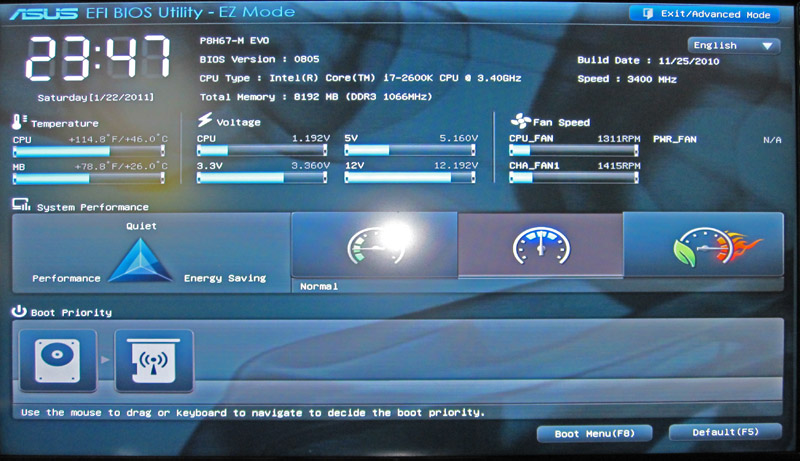This screenshot has width=800, height=461.
Task: Click the BIOS Version : 0805 text
Action: [259, 59]
